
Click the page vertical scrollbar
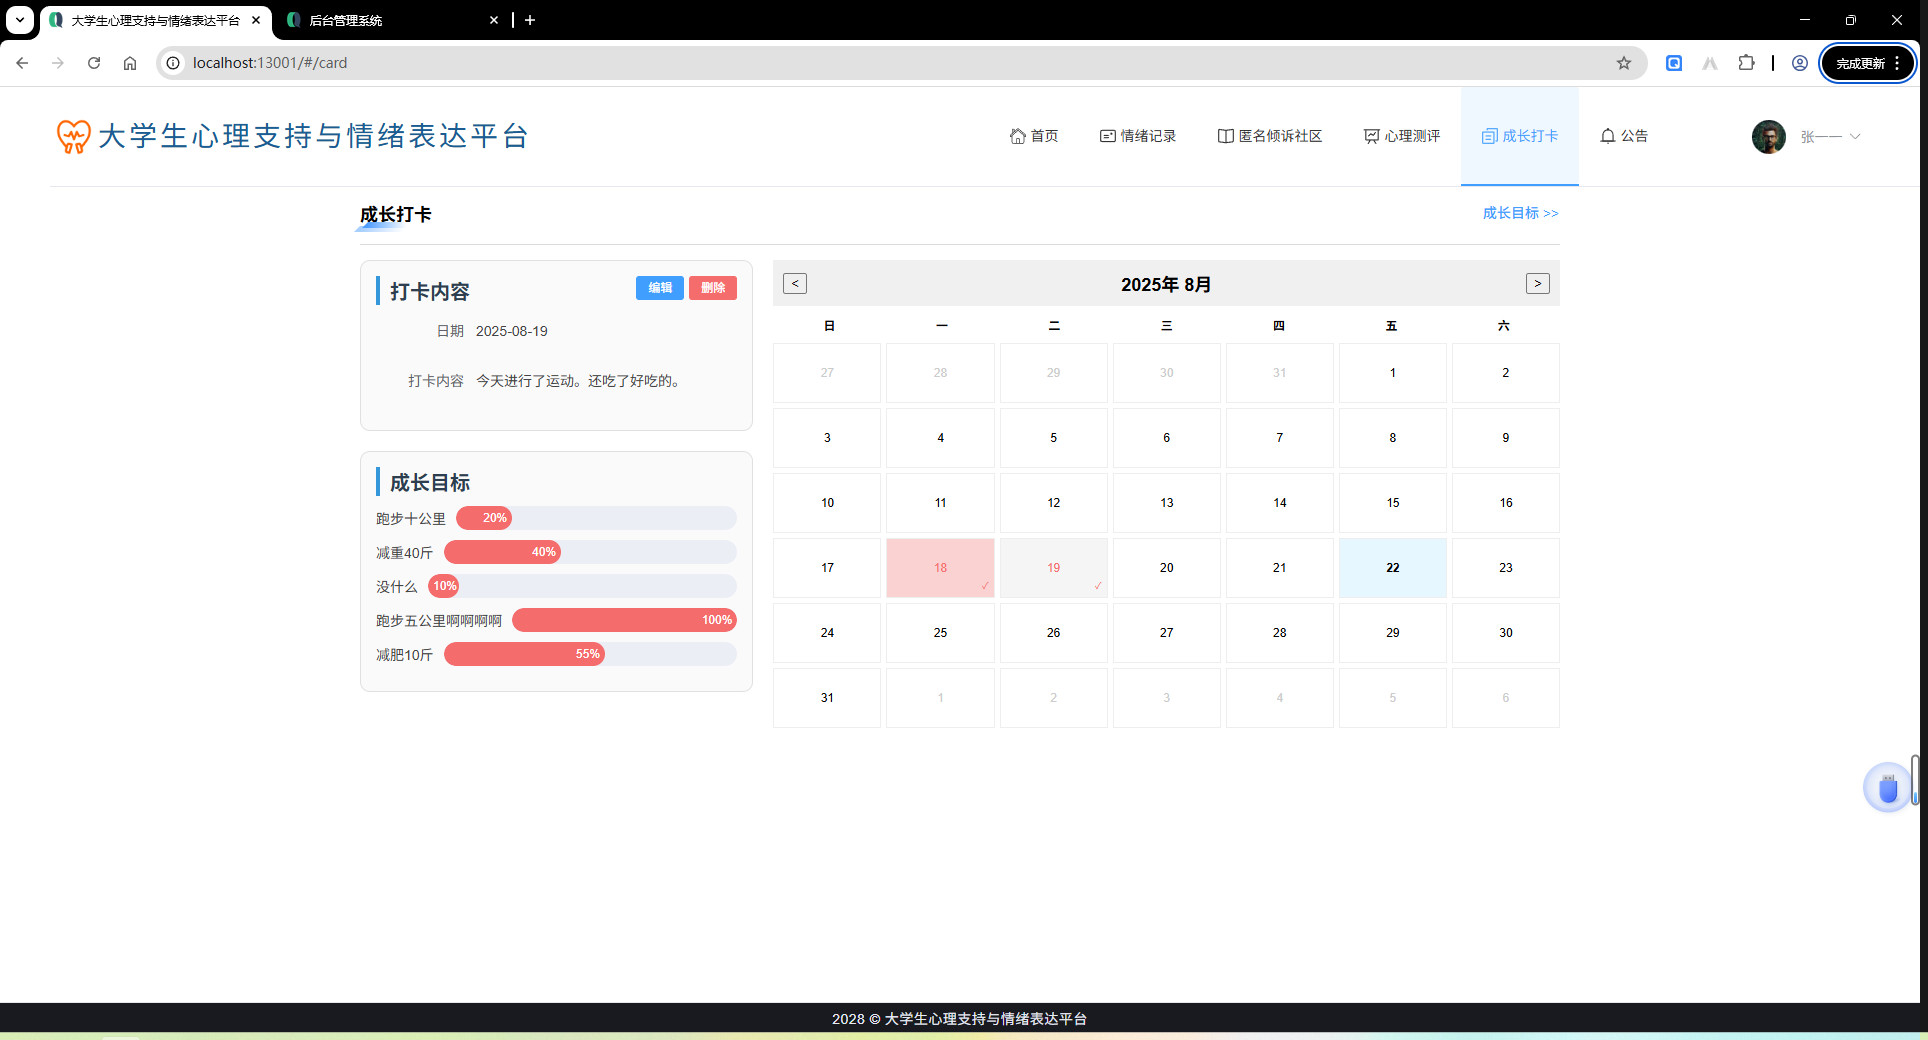coord(1915,780)
